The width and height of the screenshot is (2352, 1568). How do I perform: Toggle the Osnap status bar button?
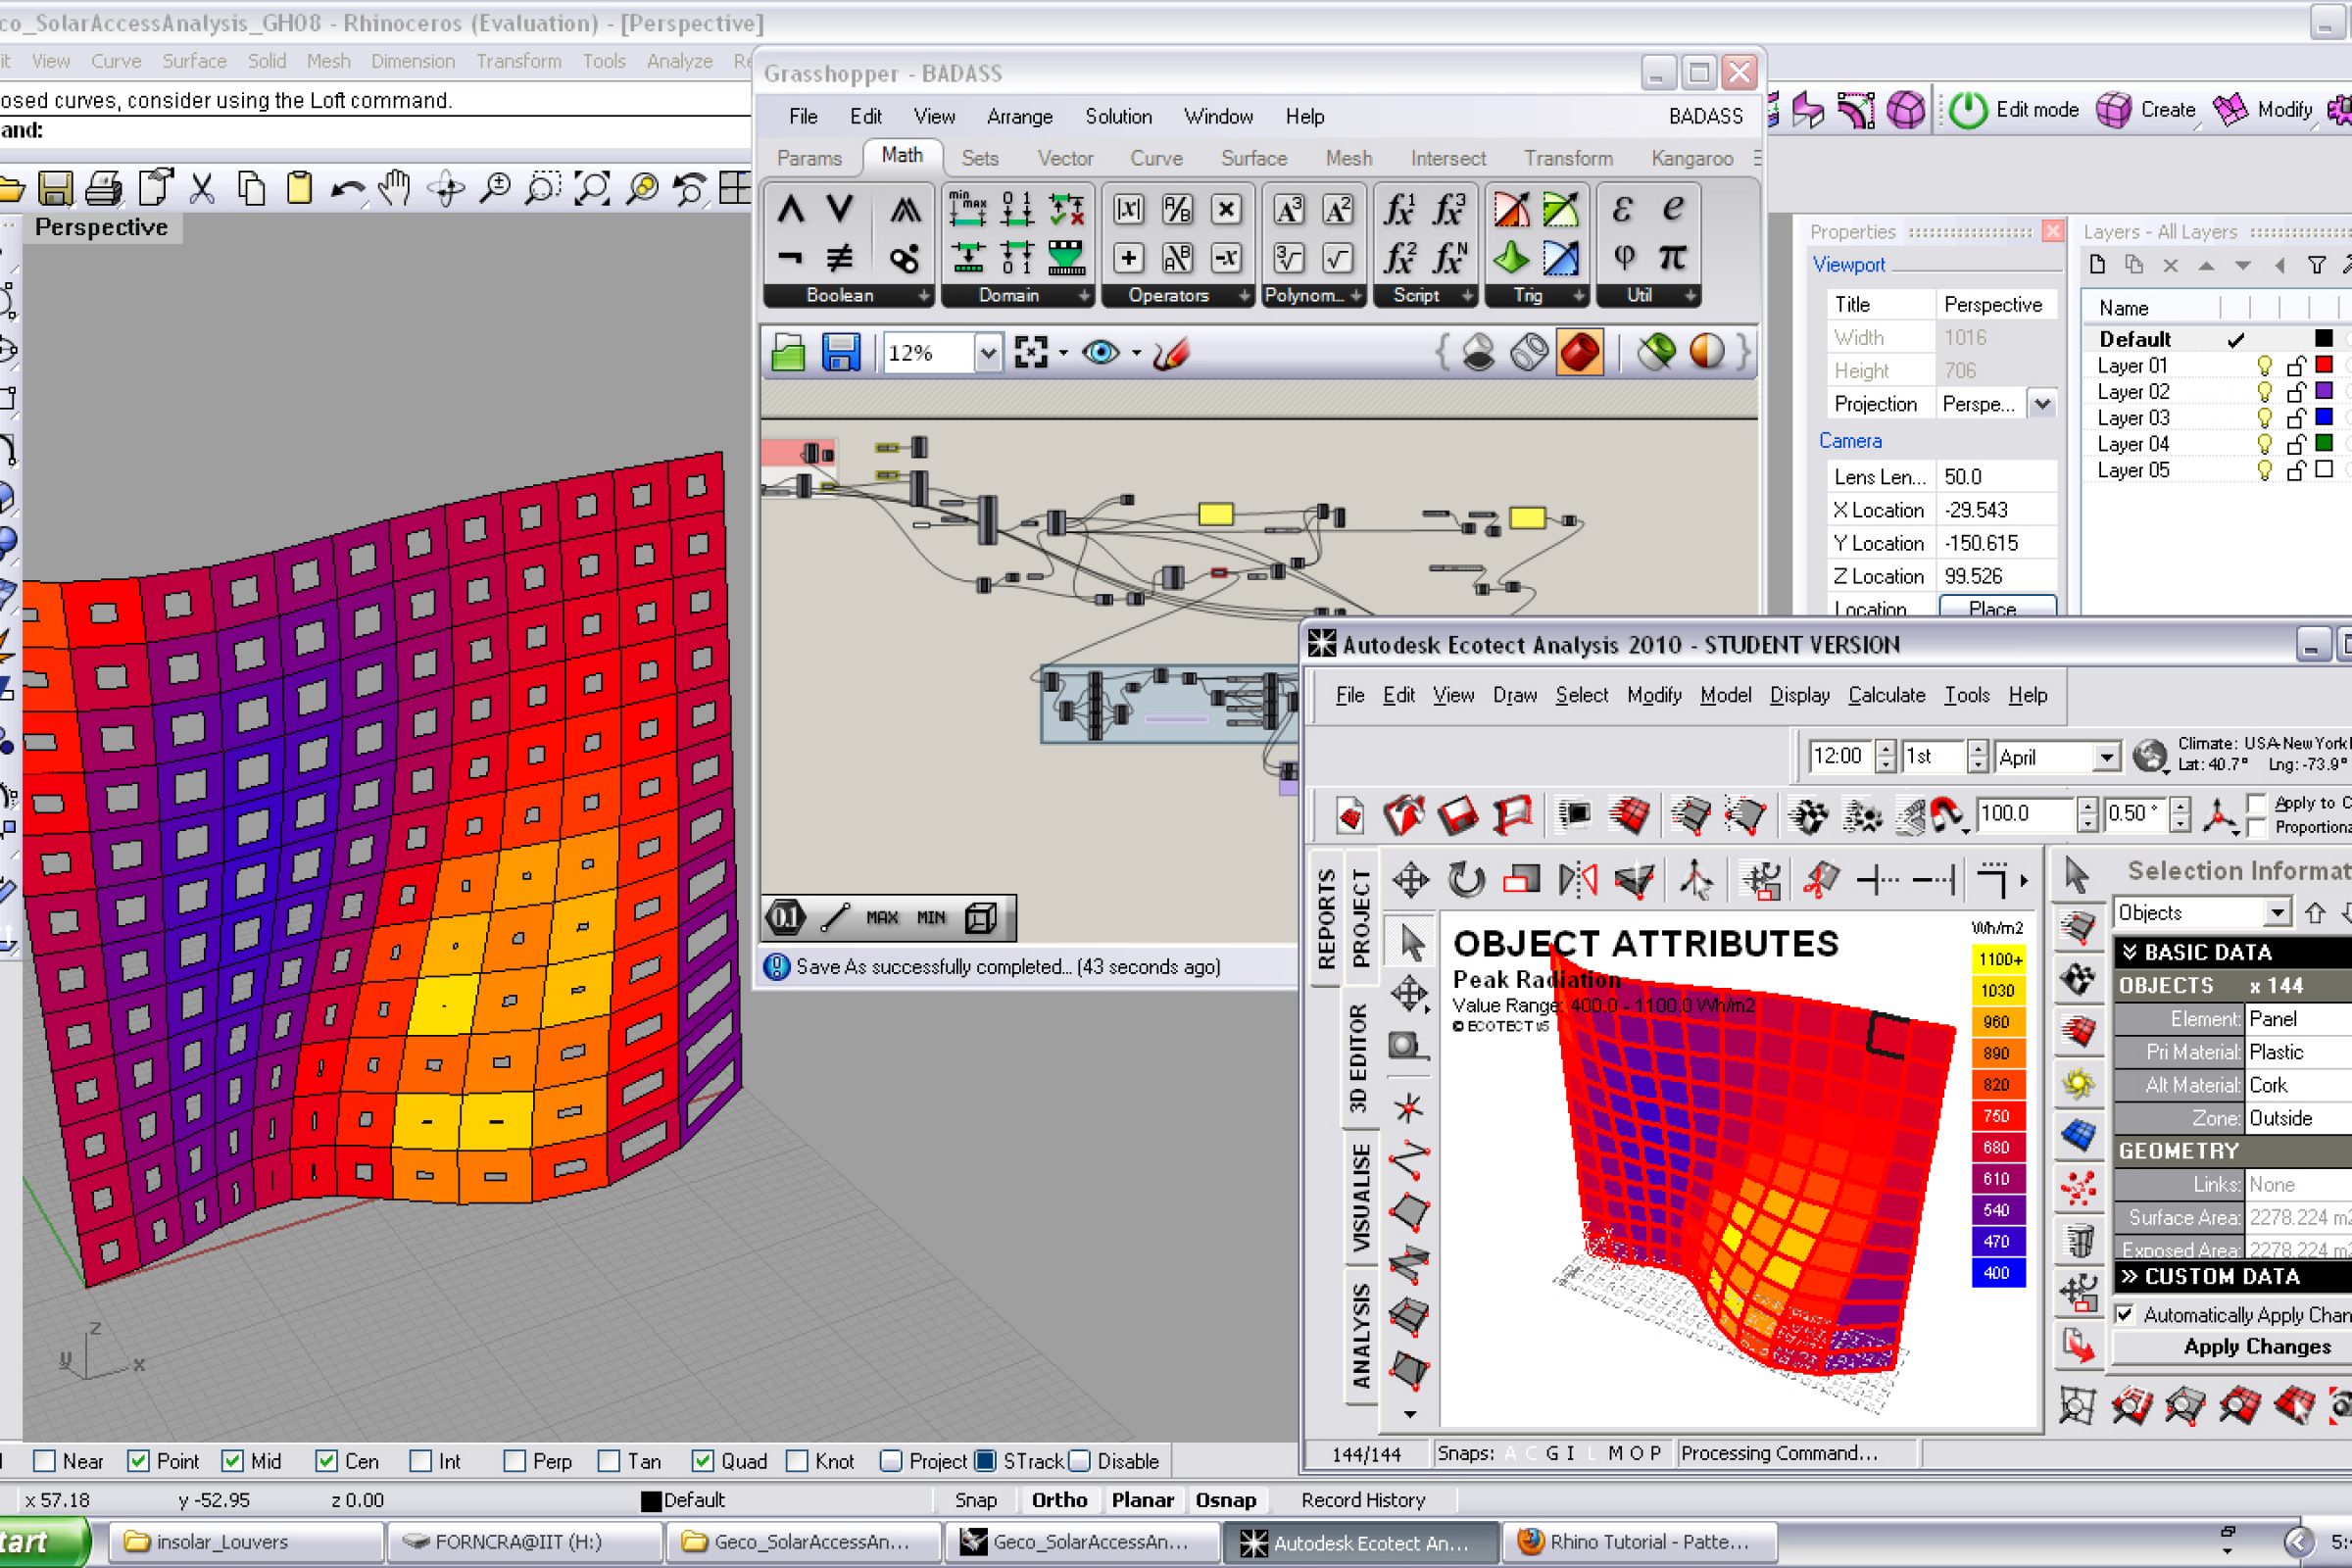pyautogui.click(x=1225, y=1500)
